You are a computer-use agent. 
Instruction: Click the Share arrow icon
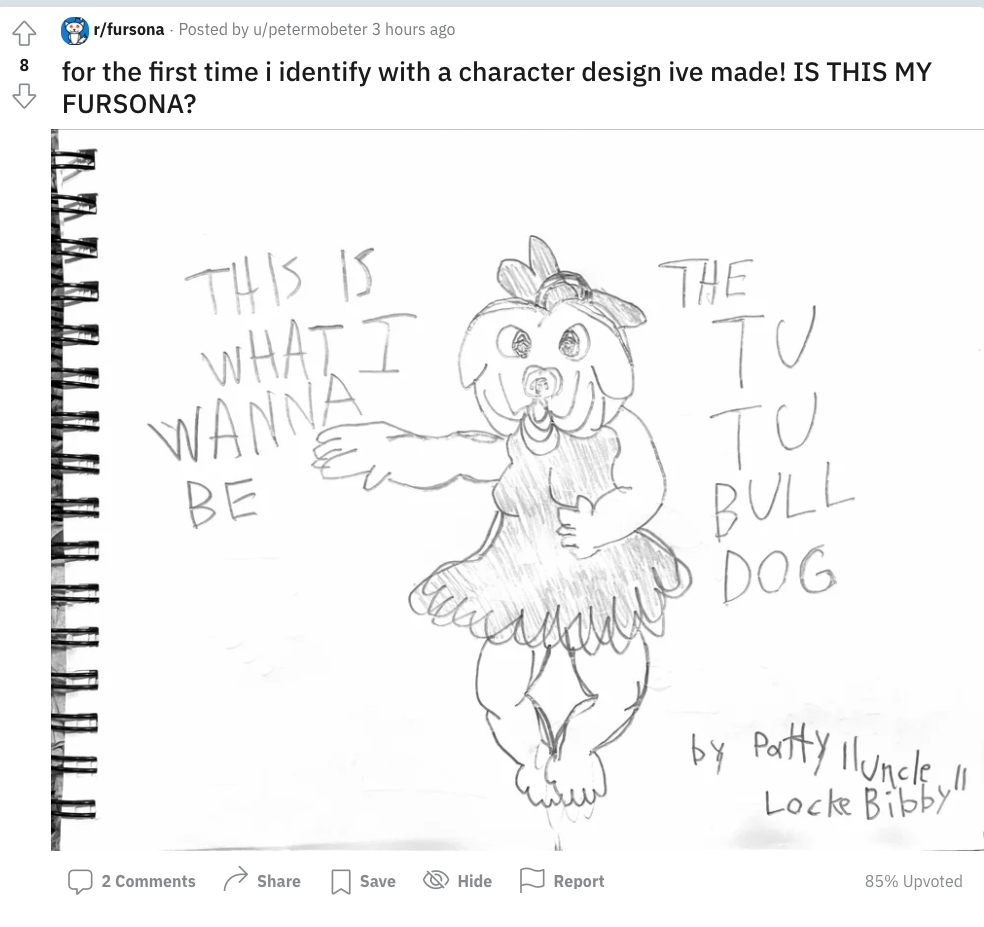236,880
